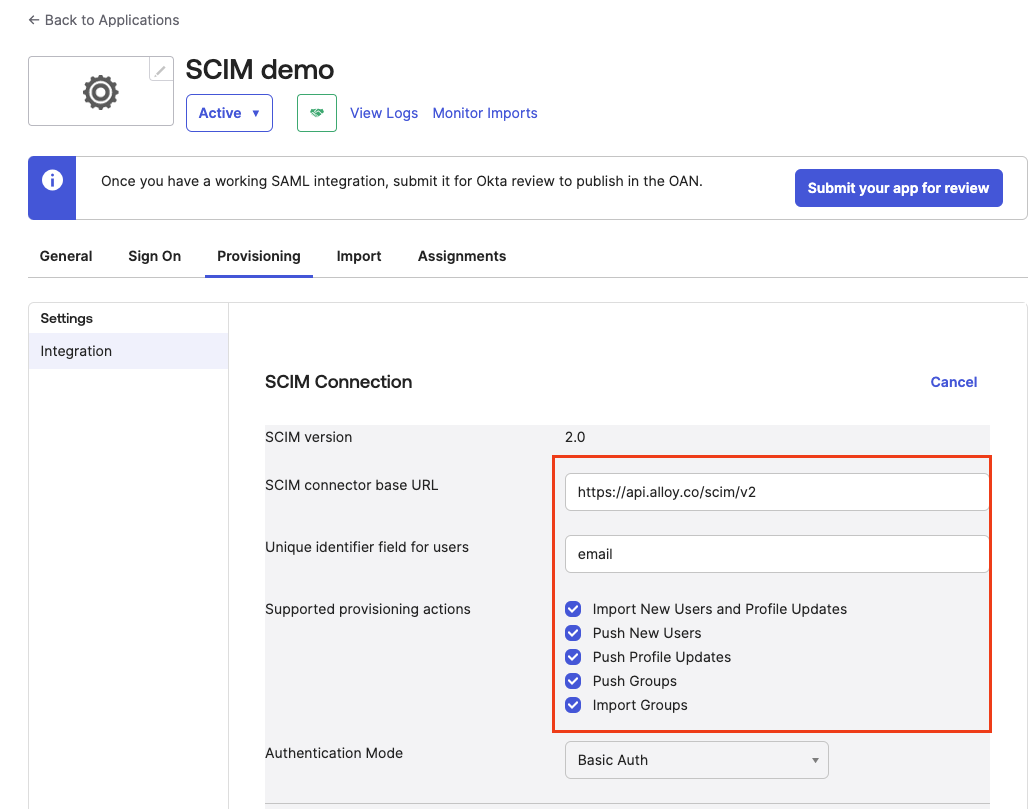Switch to the General tab
This screenshot has height=809, width=1034.
[66, 256]
